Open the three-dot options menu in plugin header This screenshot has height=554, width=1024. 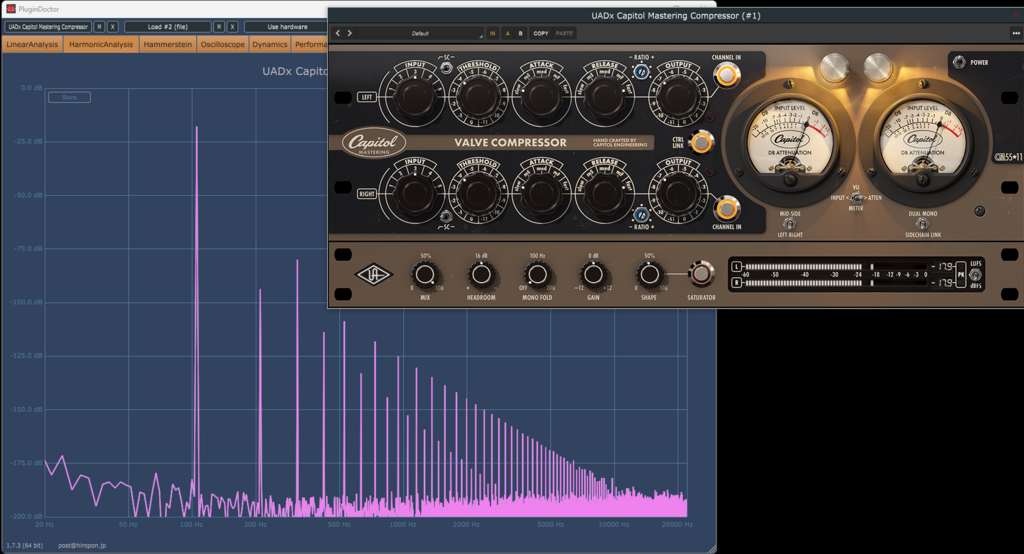tap(1016, 33)
